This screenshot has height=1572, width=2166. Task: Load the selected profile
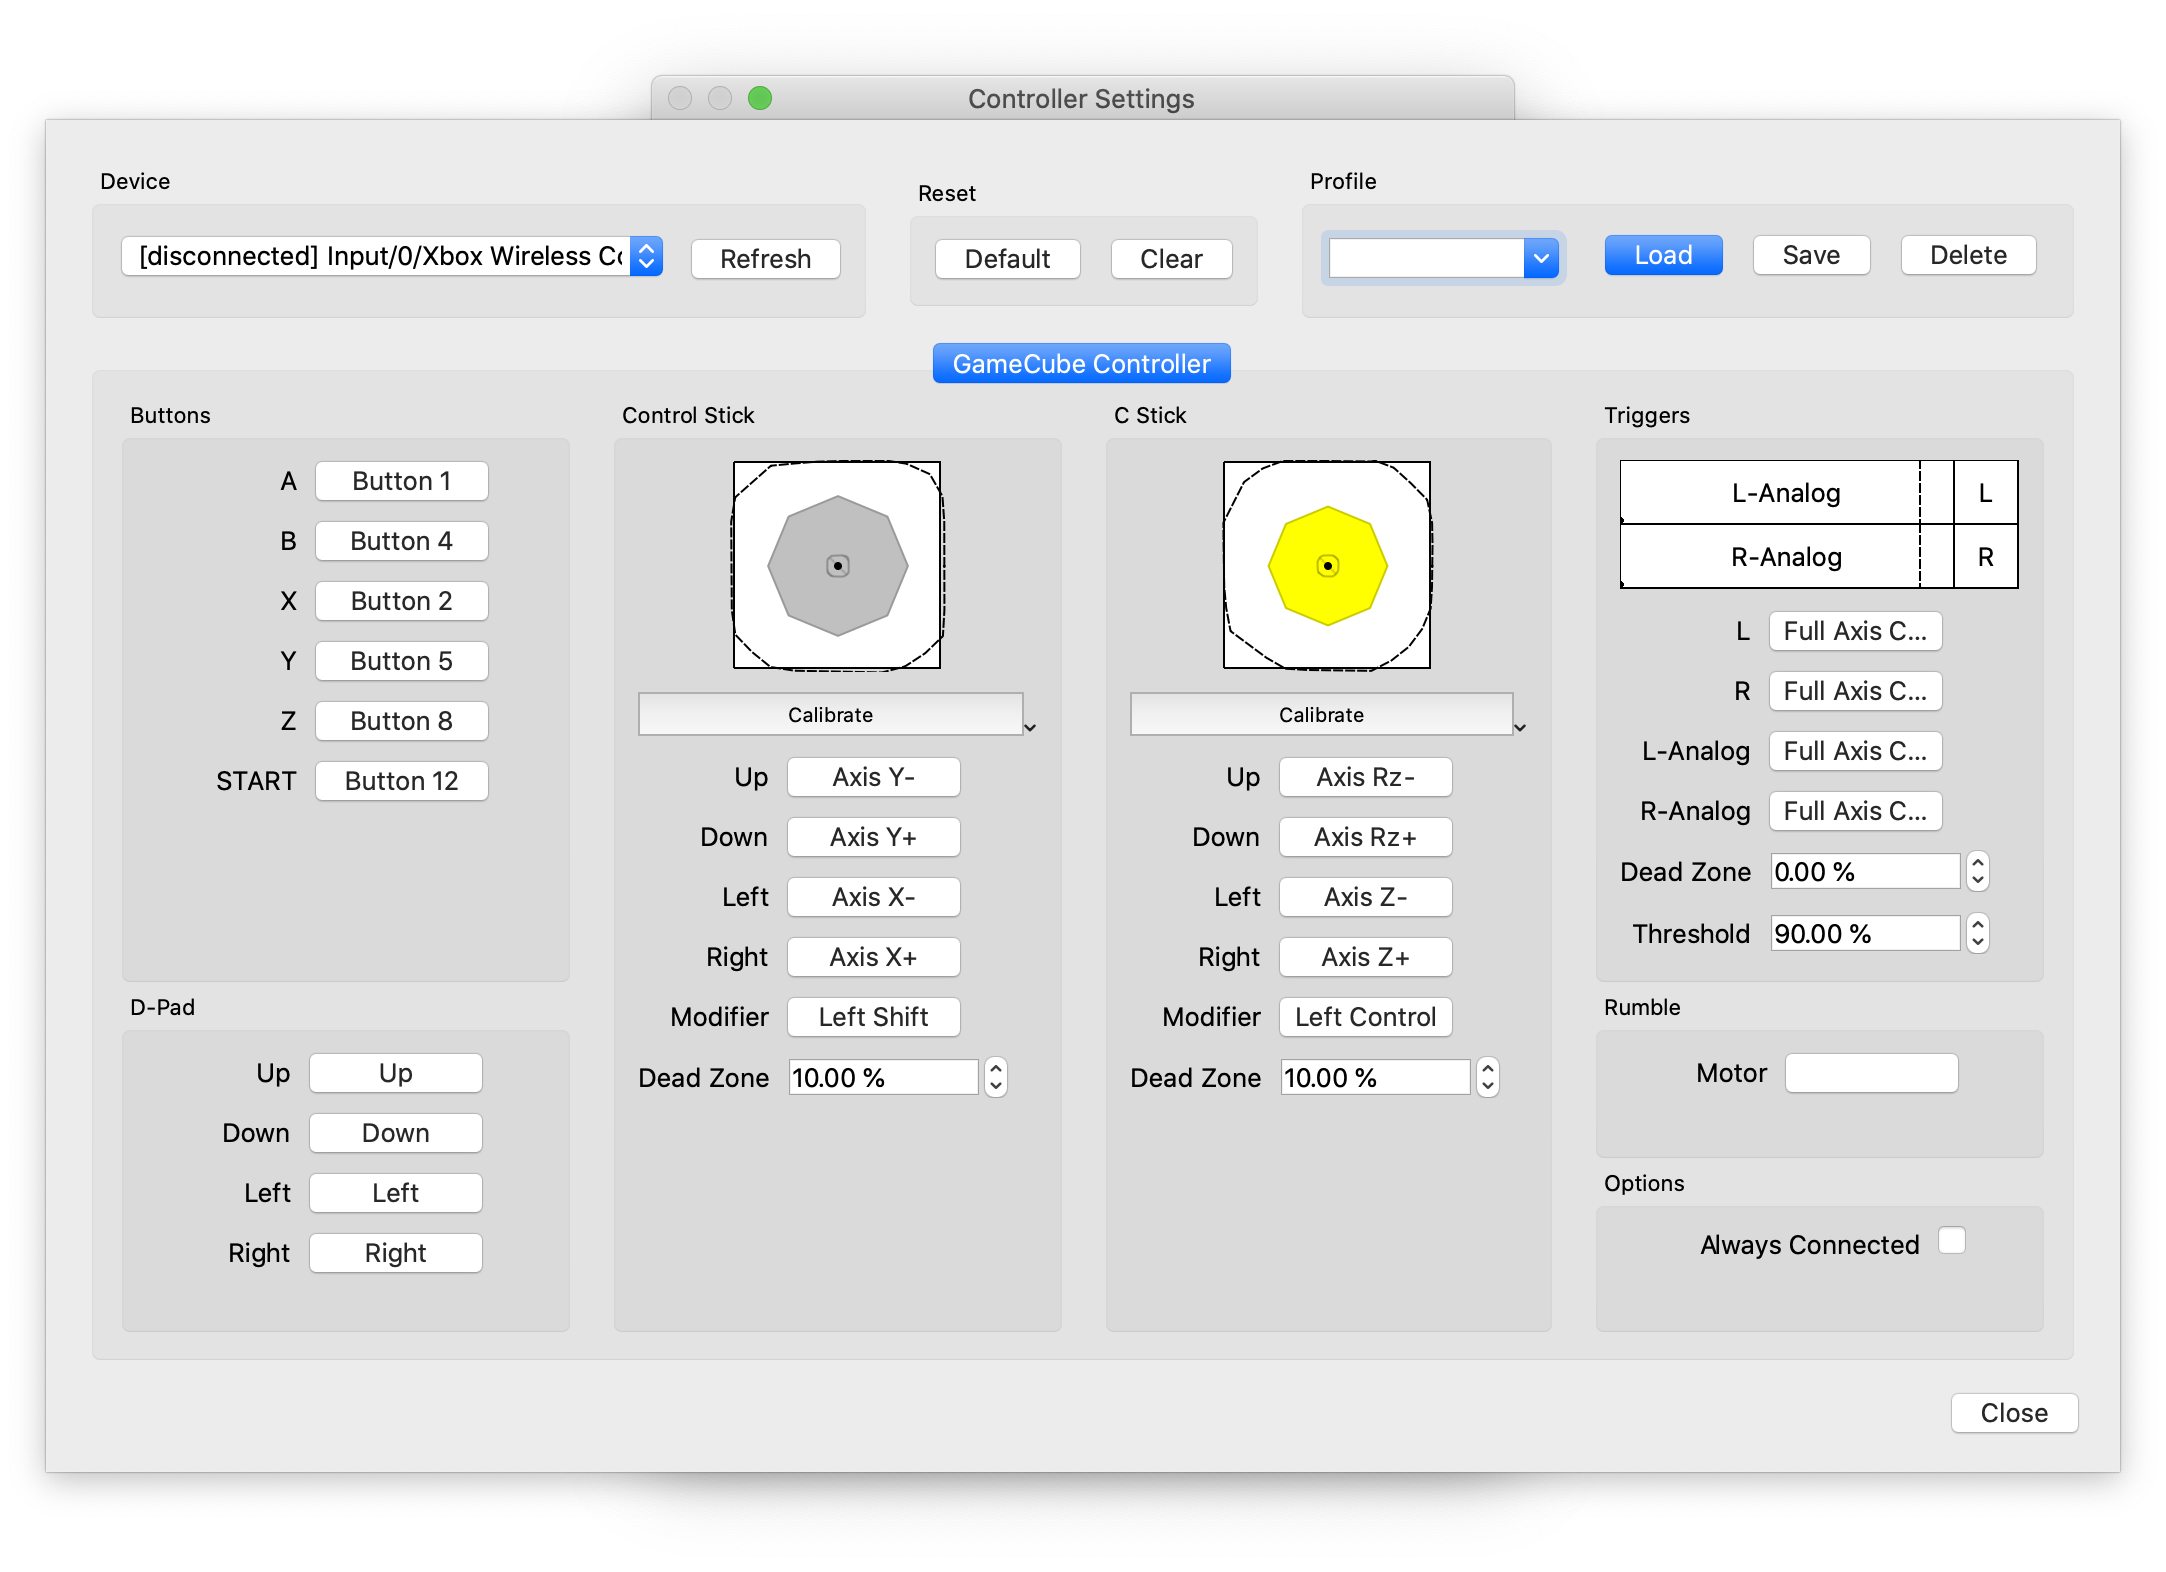click(x=1662, y=255)
